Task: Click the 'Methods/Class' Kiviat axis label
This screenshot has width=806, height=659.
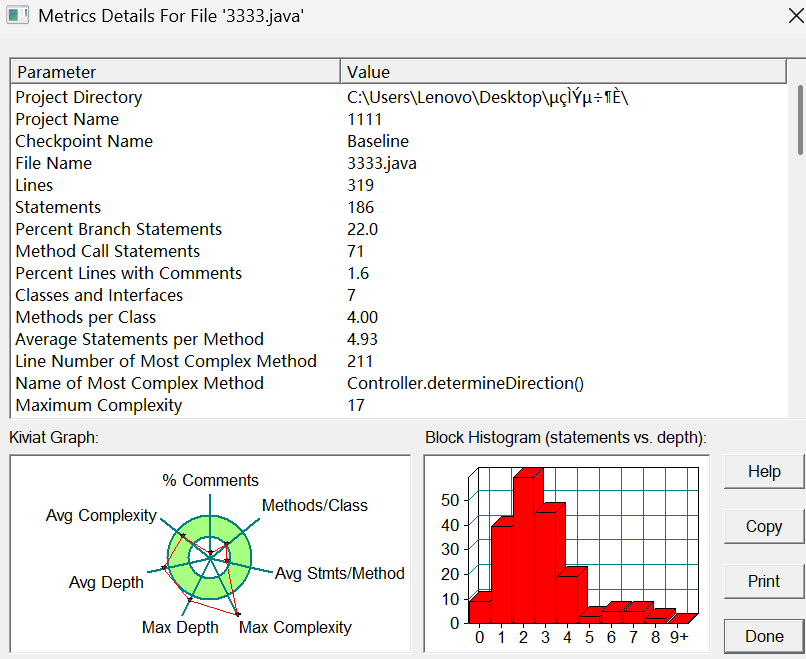Action: coord(315,505)
